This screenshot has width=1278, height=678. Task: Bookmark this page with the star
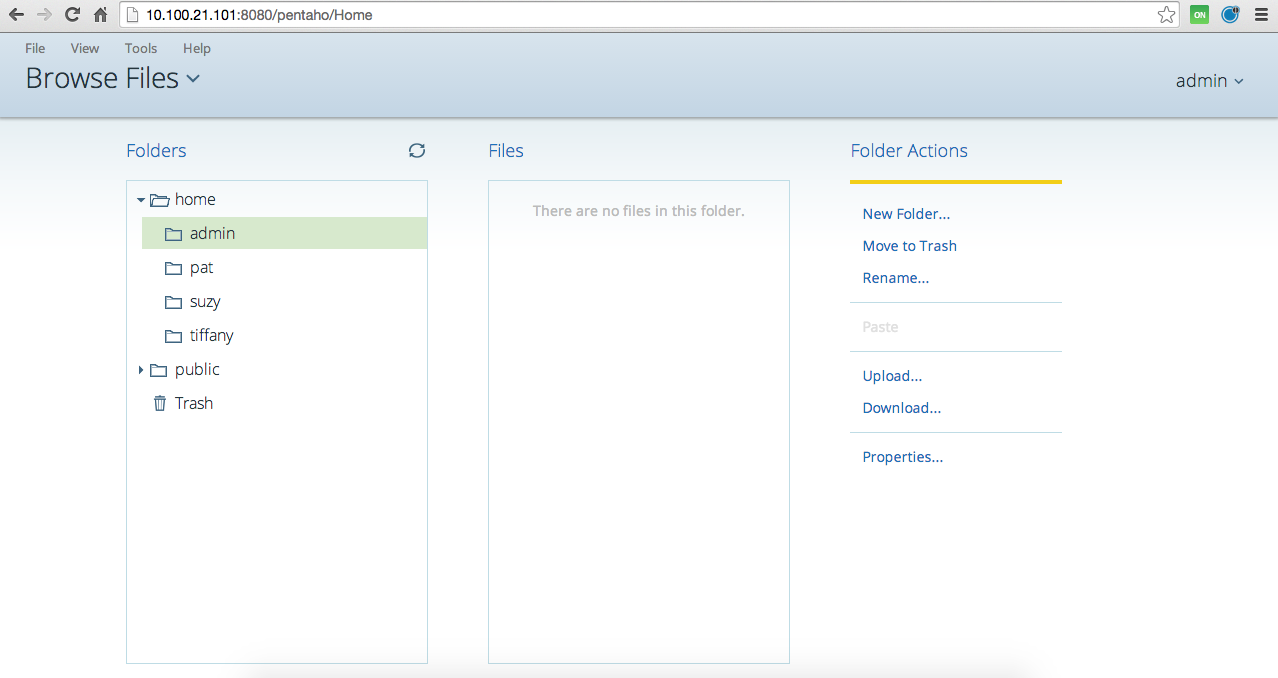click(x=1167, y=15)
